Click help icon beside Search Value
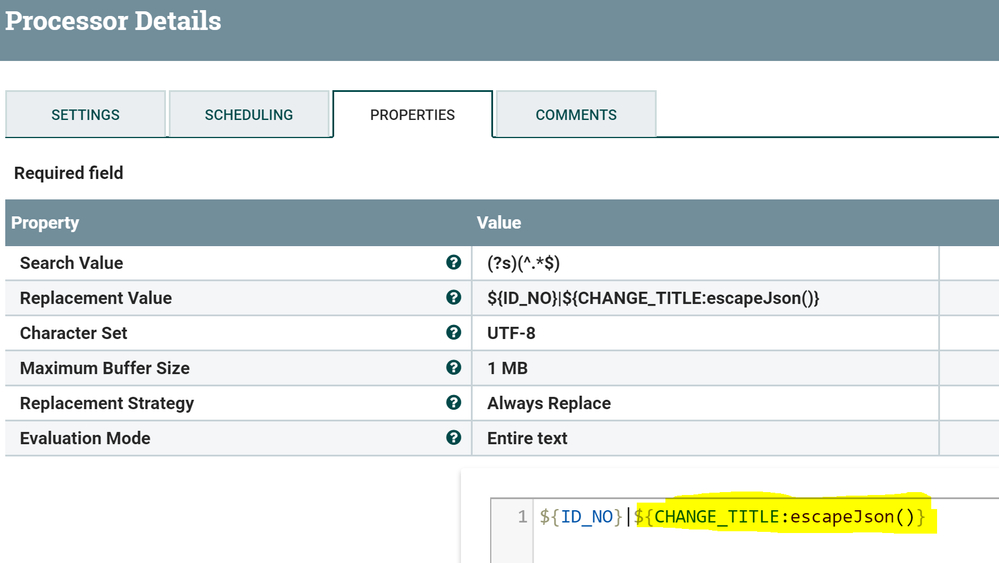Image resolution: width=999 pixels, height=563 pixels. click(453, 263)
